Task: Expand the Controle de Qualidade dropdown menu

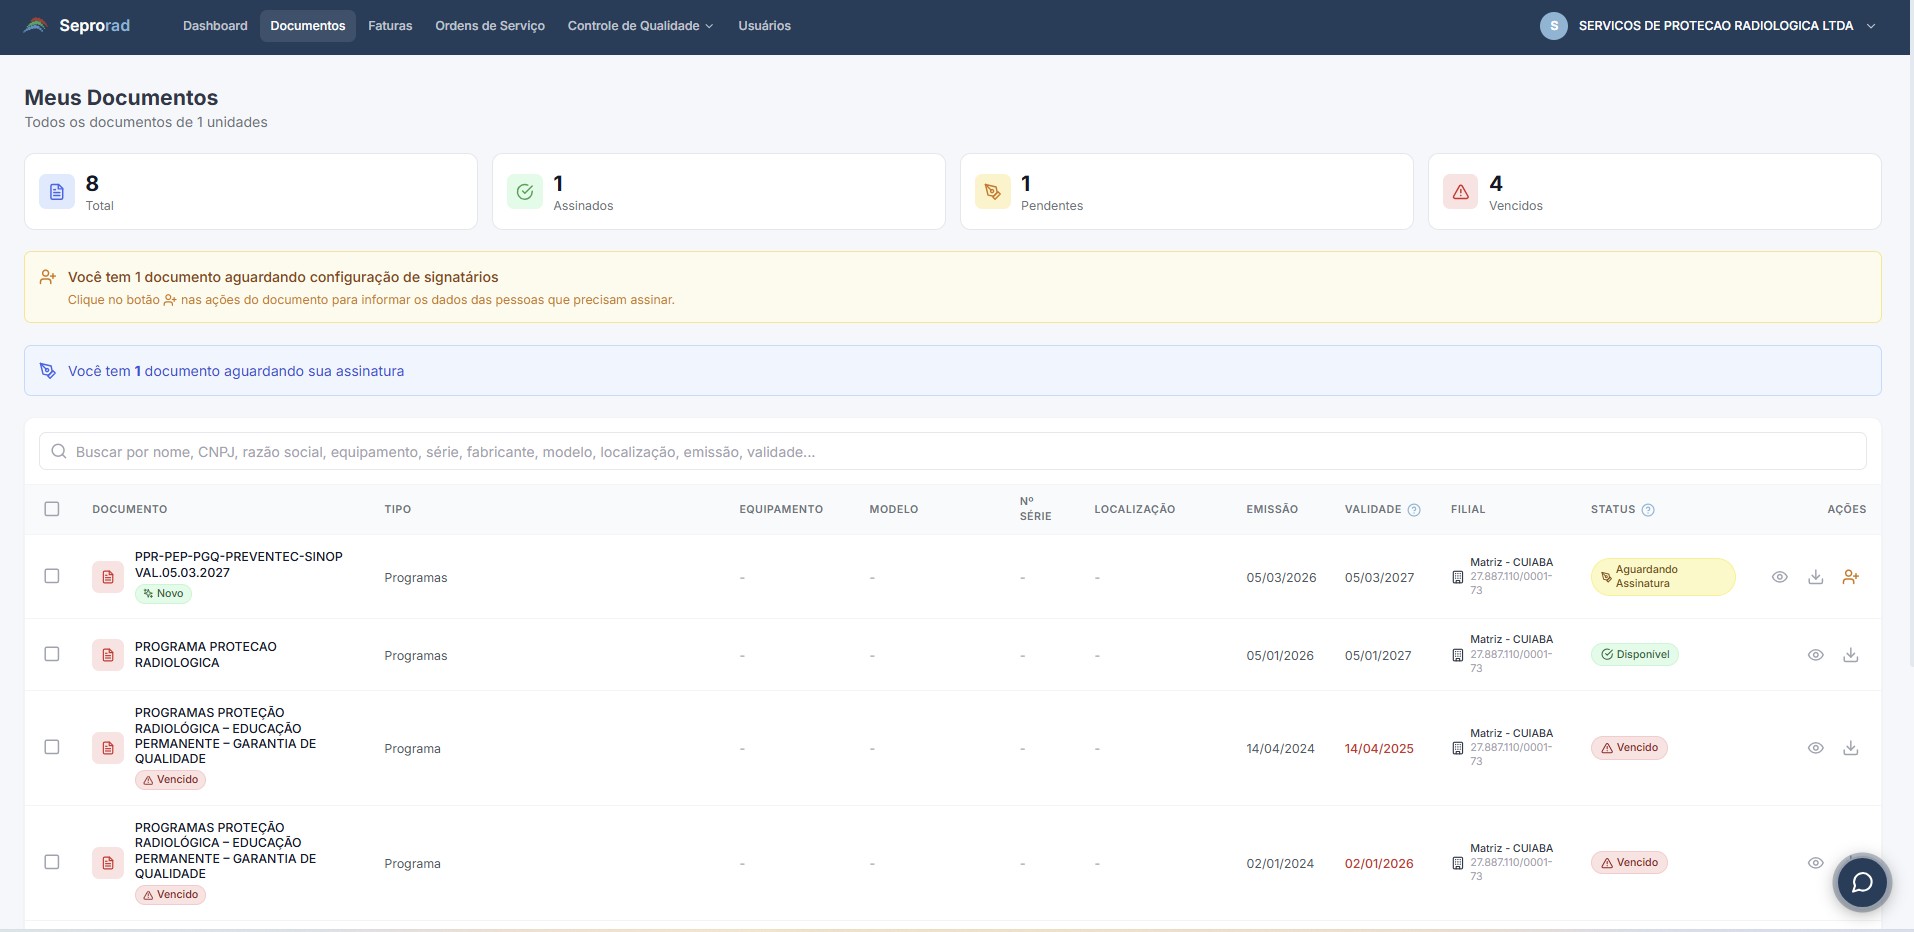Action: pos(639,25)
